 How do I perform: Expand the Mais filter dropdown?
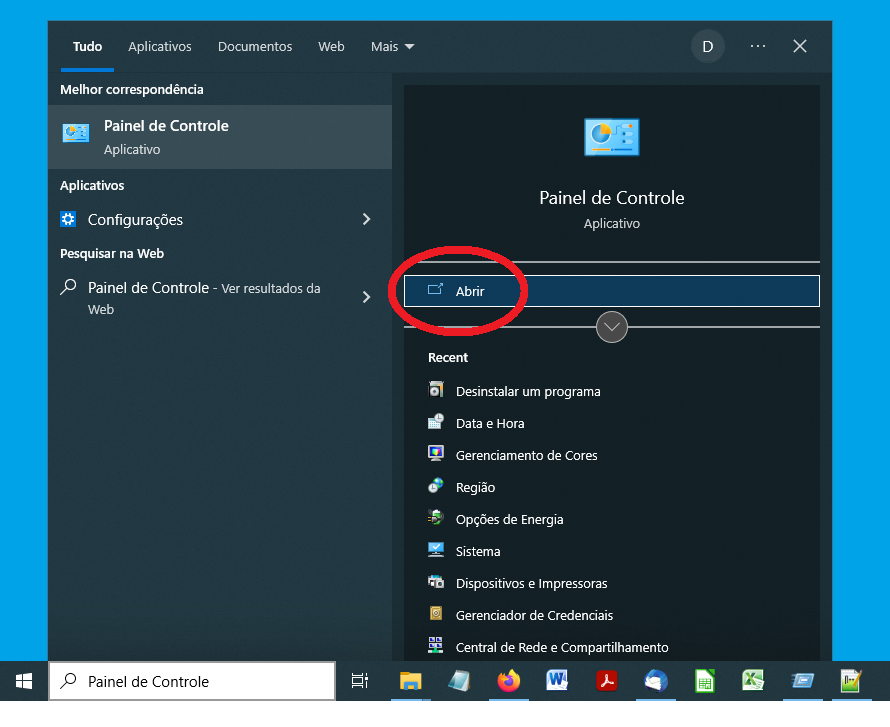pos(392,47)
